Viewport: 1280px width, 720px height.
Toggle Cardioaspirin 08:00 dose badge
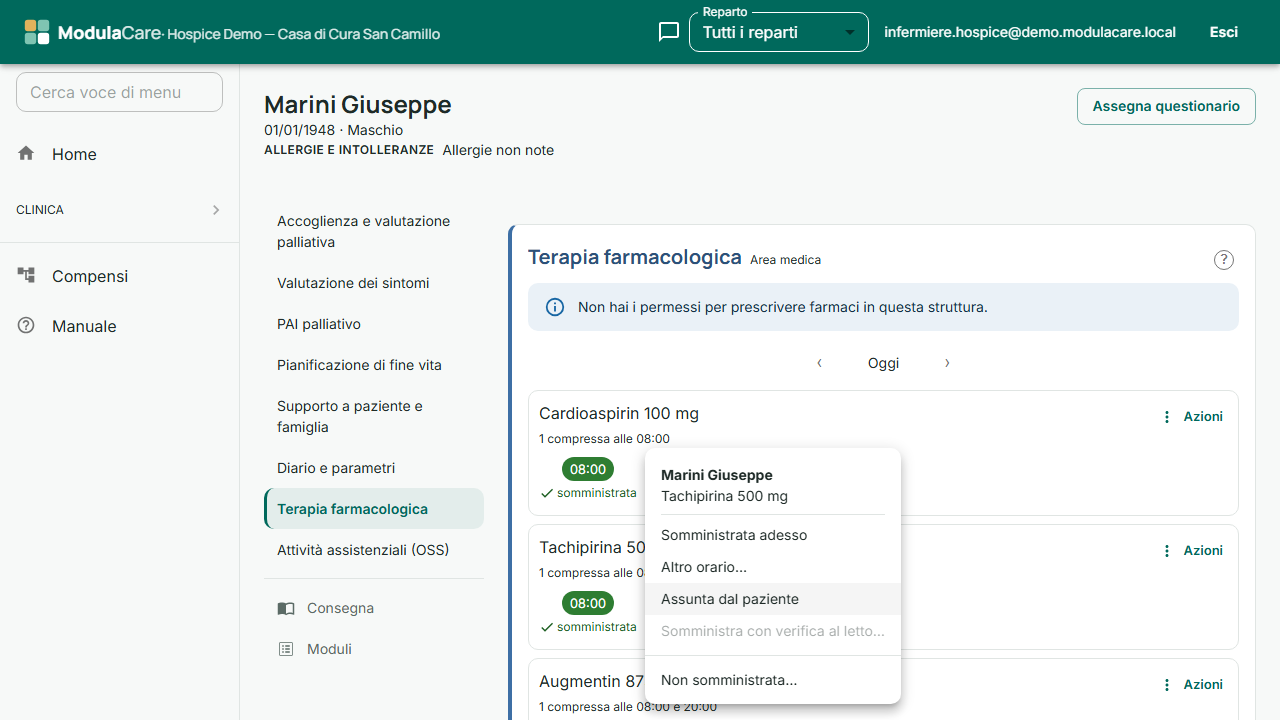(588, 469)
